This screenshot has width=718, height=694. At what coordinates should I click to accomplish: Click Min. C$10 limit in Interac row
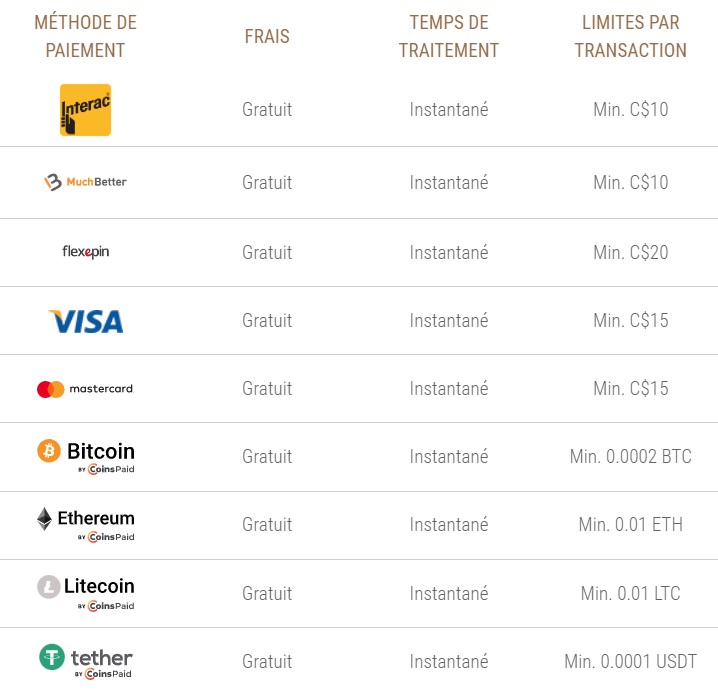[631, 110]
